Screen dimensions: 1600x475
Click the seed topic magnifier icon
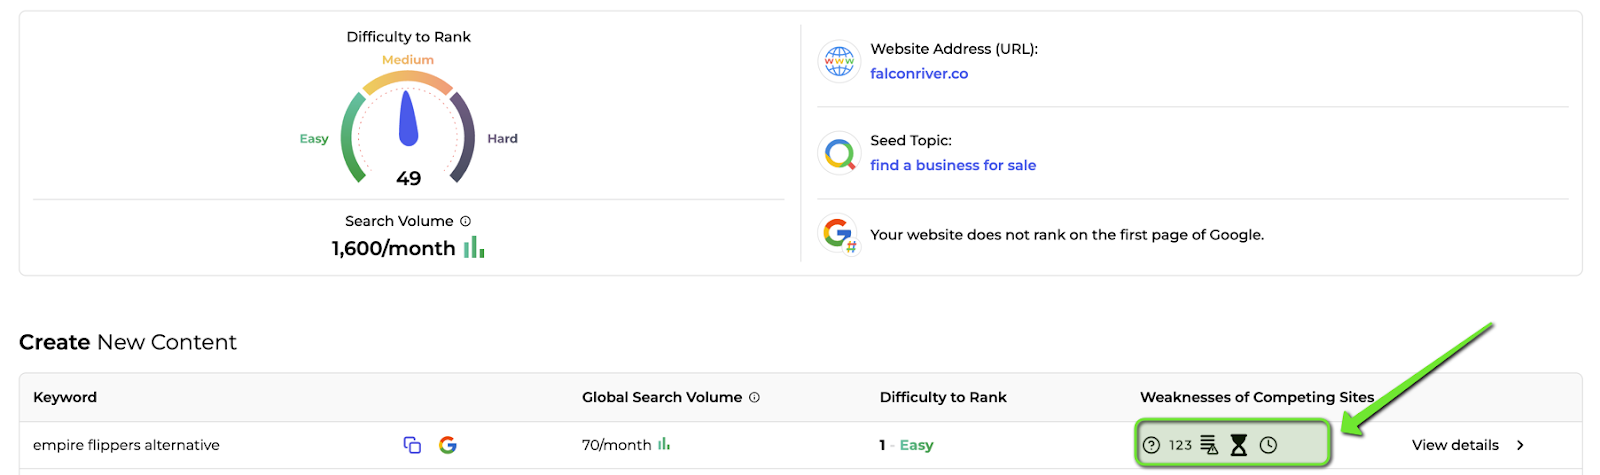(839, 153)
